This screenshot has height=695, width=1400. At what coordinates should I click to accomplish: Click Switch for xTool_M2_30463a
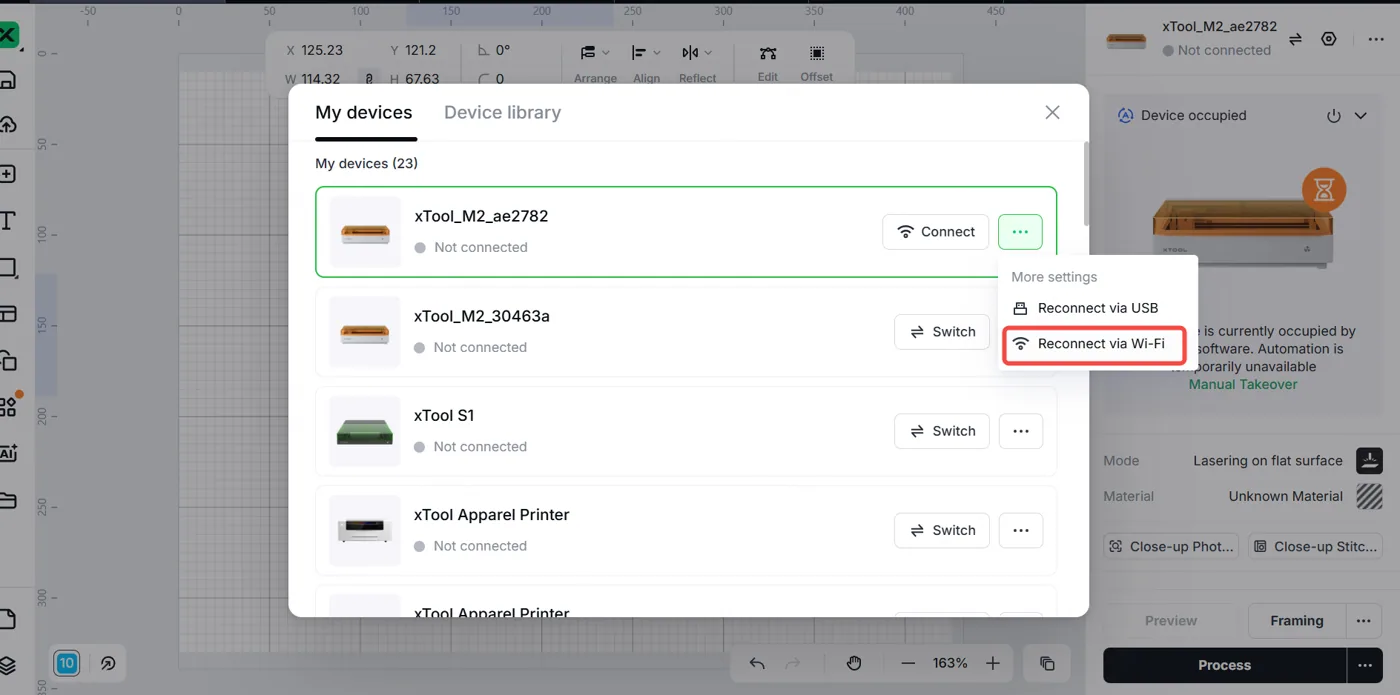(x=942, y=332)
